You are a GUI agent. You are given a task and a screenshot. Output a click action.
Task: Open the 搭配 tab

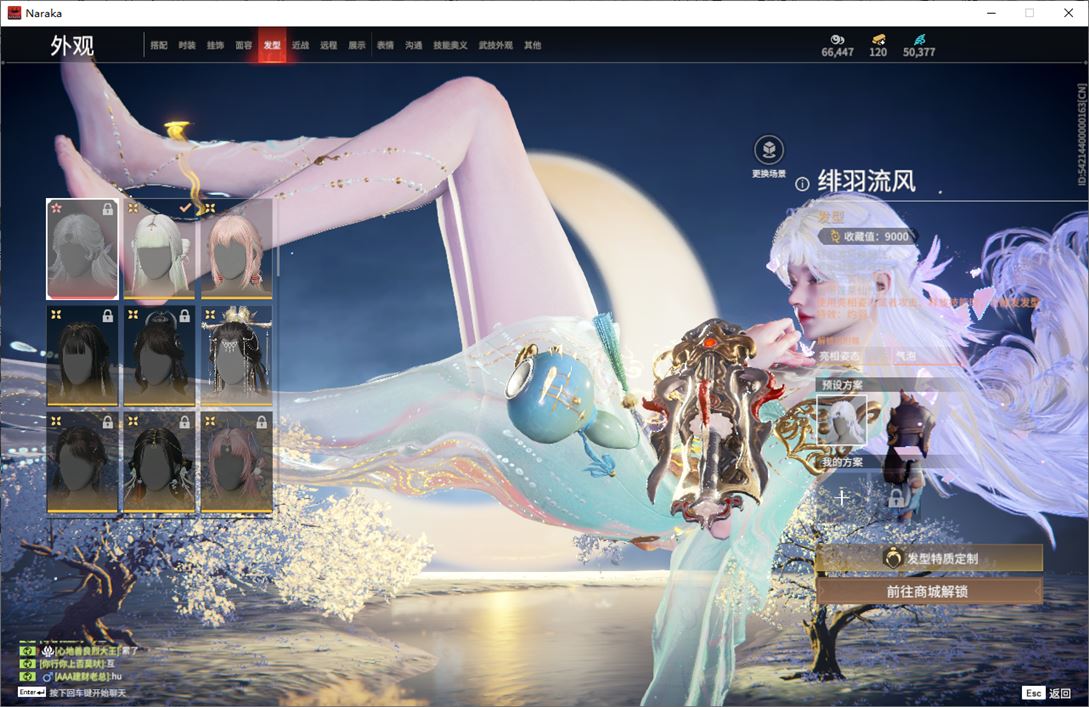click(x=158, y=45)
